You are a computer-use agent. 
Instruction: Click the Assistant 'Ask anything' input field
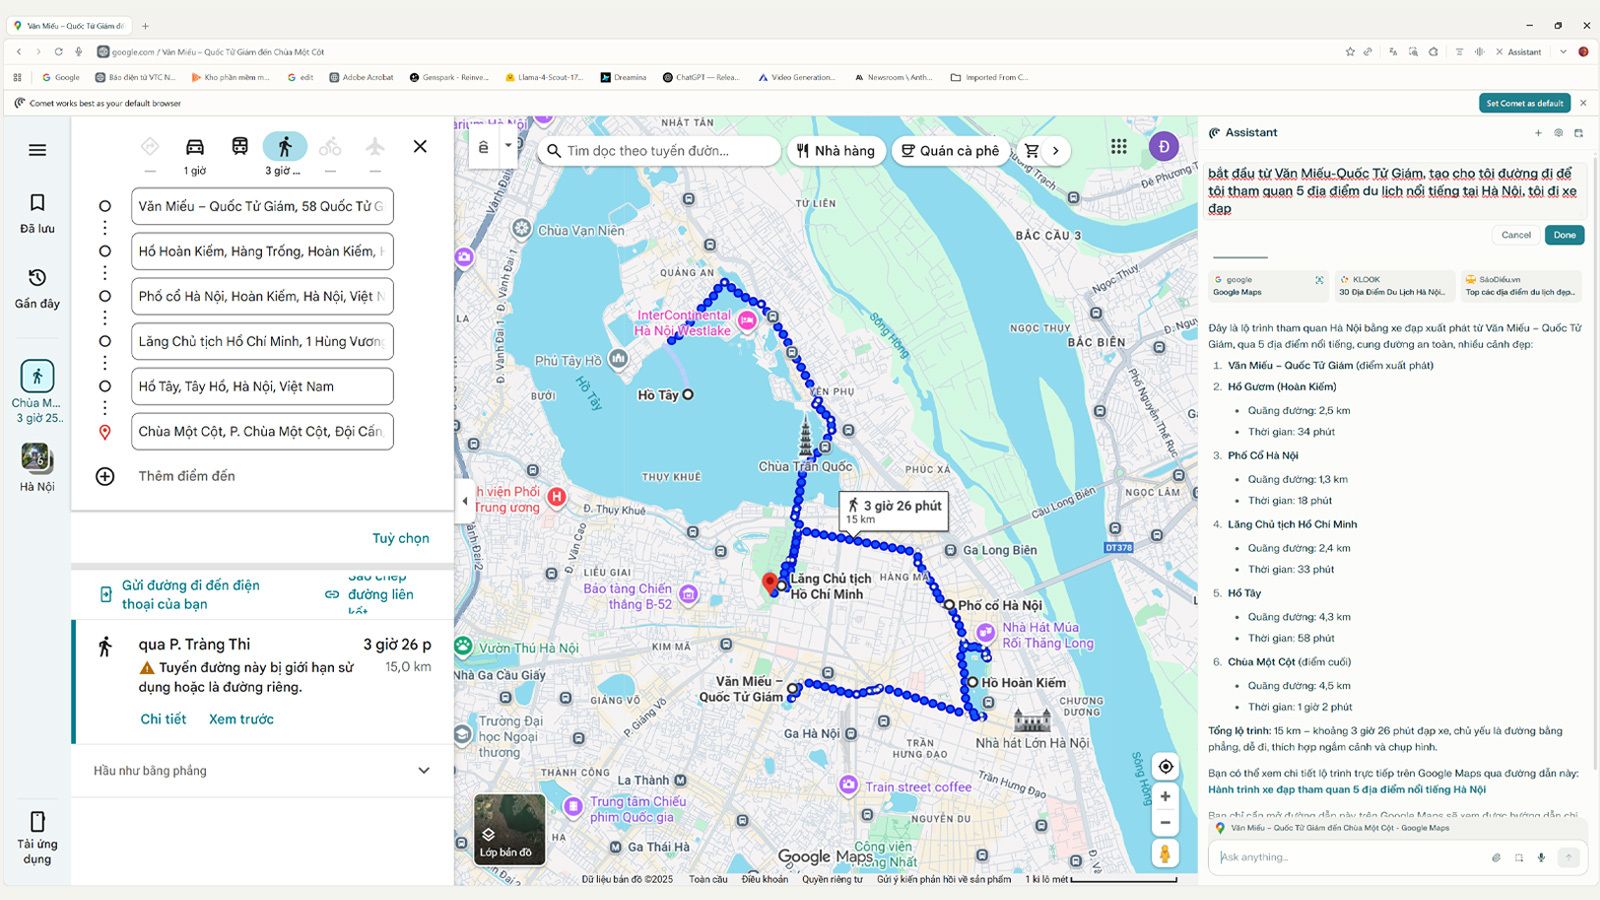(1350, 857)
